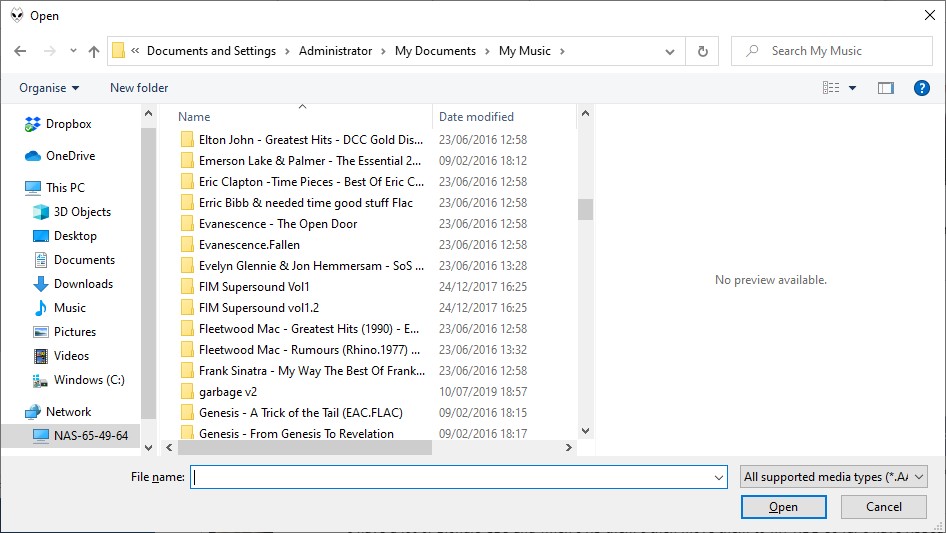Select Fleetwood Mac - Rumours folder

[x=300, y=350]
